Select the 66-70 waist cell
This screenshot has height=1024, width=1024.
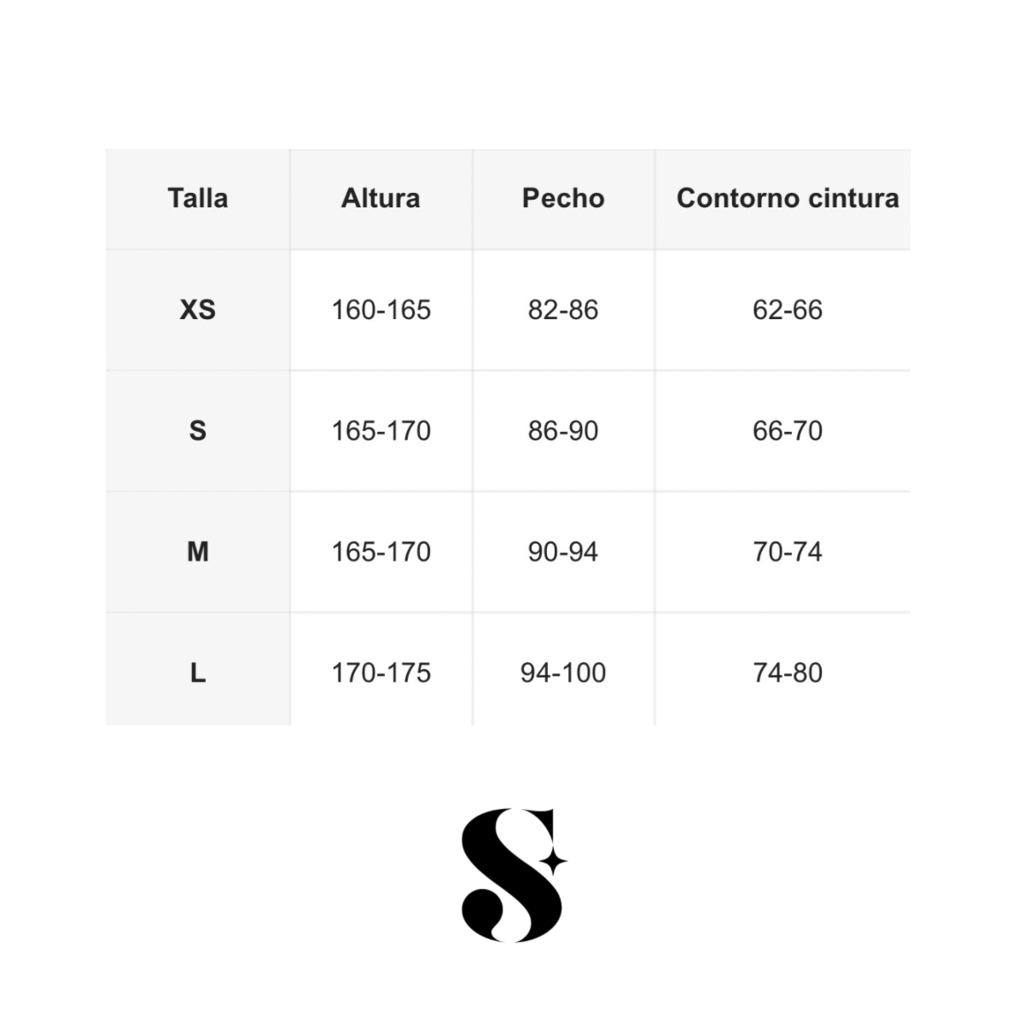click(788, 431)
